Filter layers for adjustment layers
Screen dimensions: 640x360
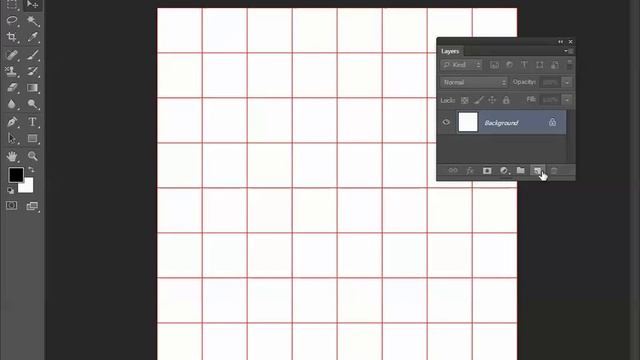509,65
